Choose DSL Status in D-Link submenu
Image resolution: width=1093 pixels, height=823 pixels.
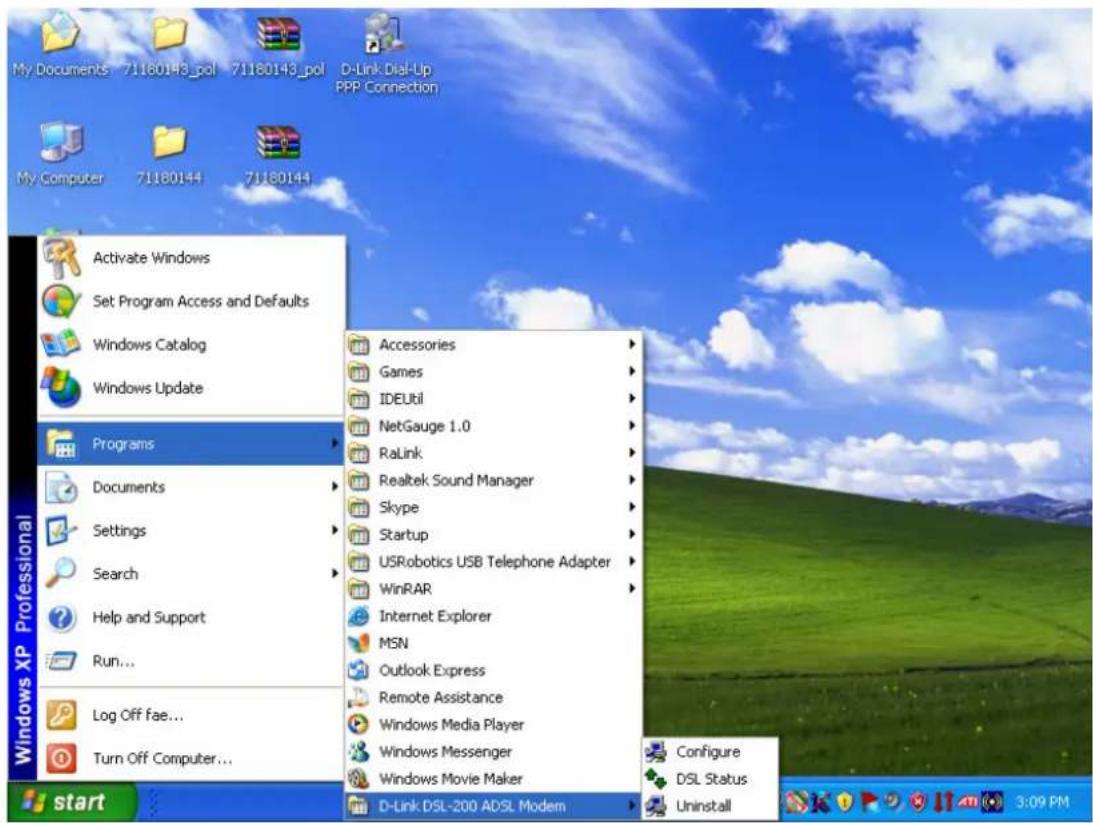pyautogui.click(x=710, y=778)
